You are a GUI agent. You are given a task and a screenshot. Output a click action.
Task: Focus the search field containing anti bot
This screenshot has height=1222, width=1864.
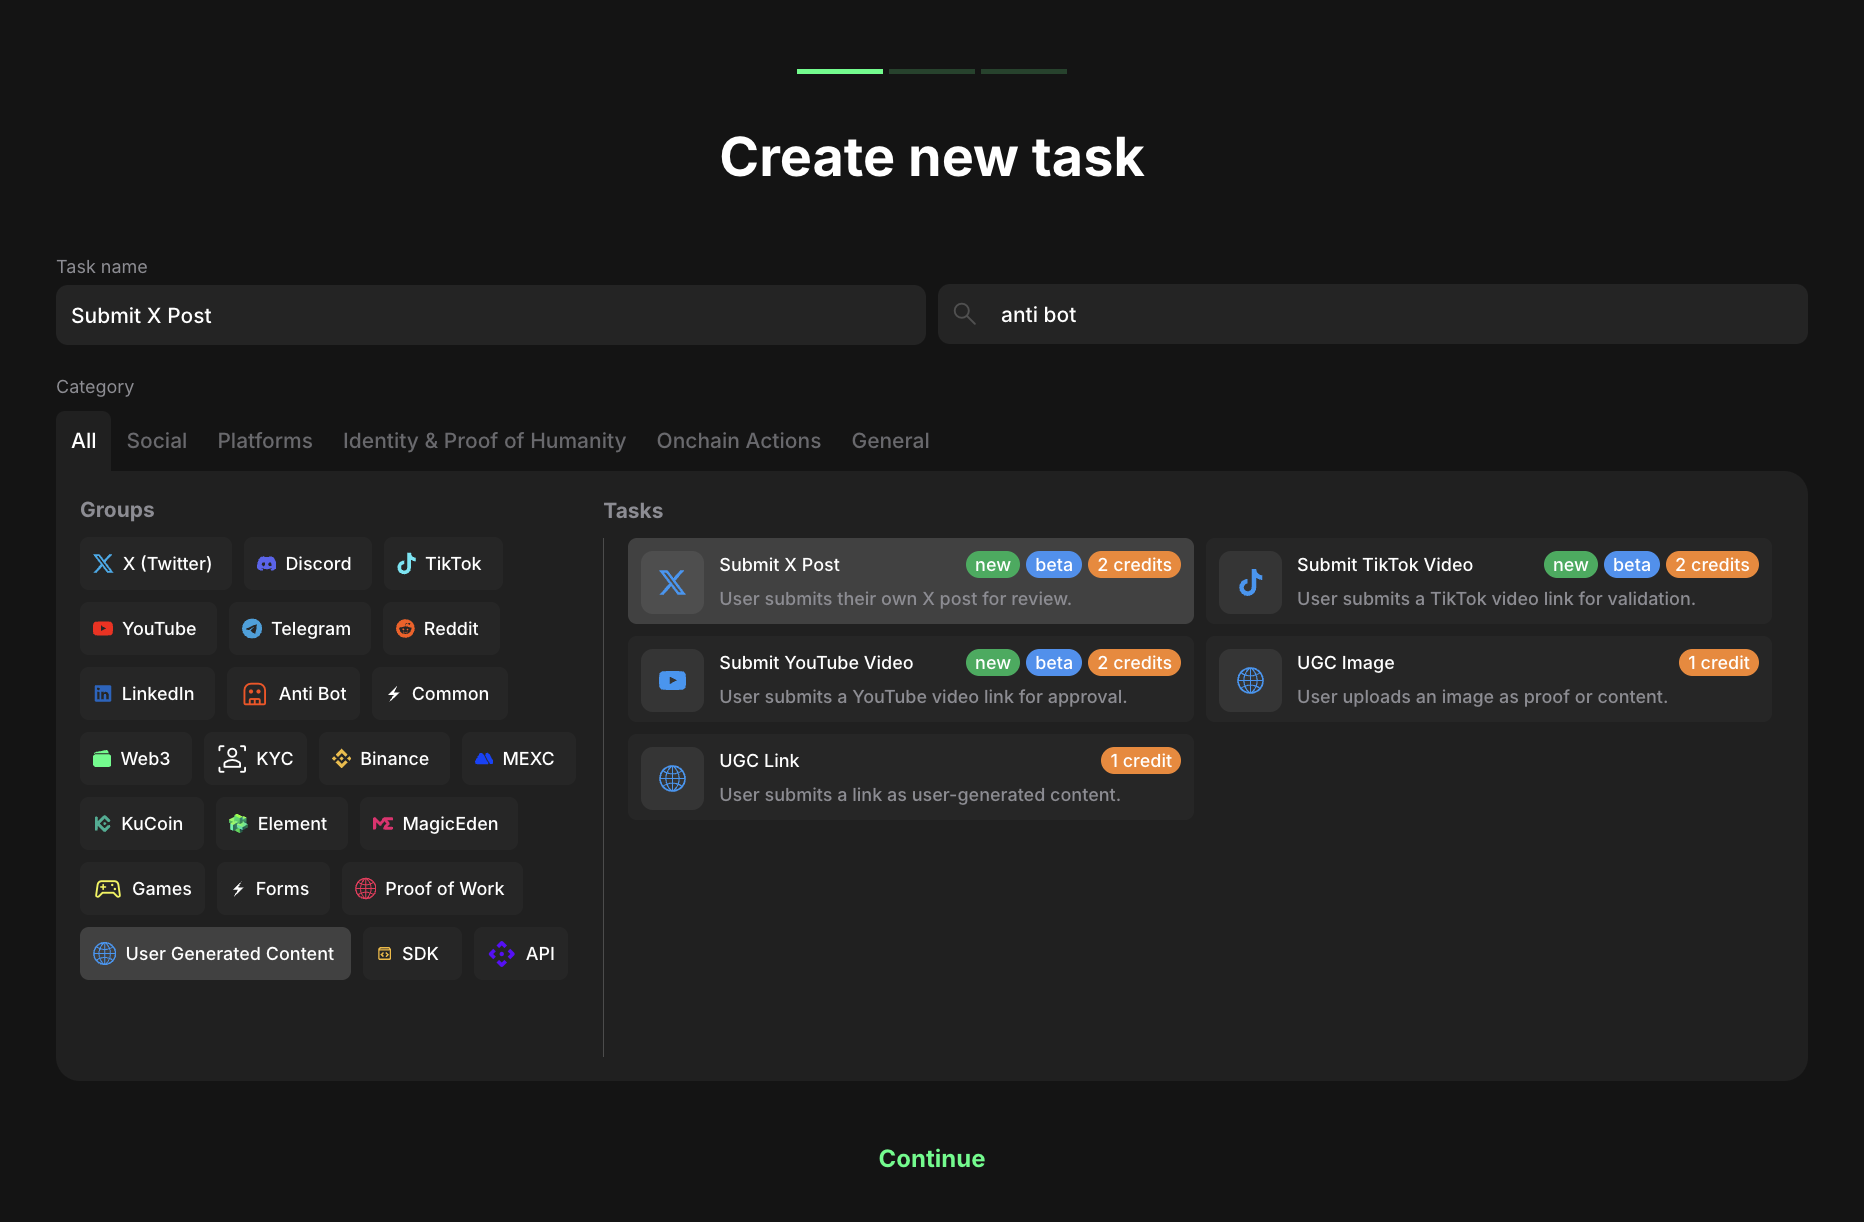[x=1373, y=314]
